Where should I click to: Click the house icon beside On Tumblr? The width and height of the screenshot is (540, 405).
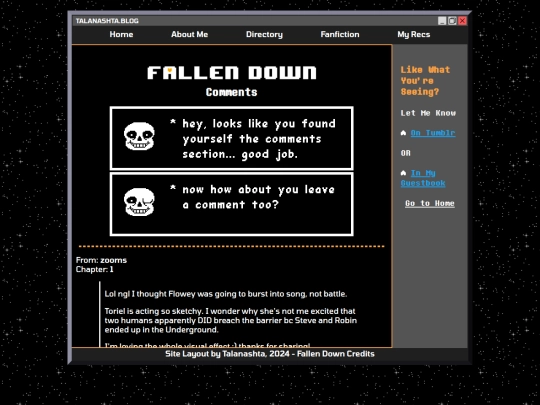coord(404,133)
